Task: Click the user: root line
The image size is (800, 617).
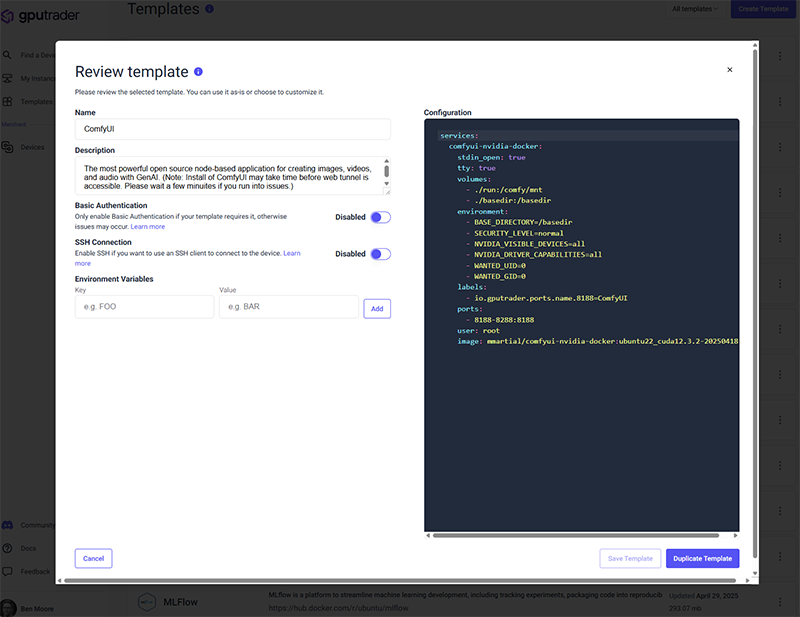Action: click(479, 331)
